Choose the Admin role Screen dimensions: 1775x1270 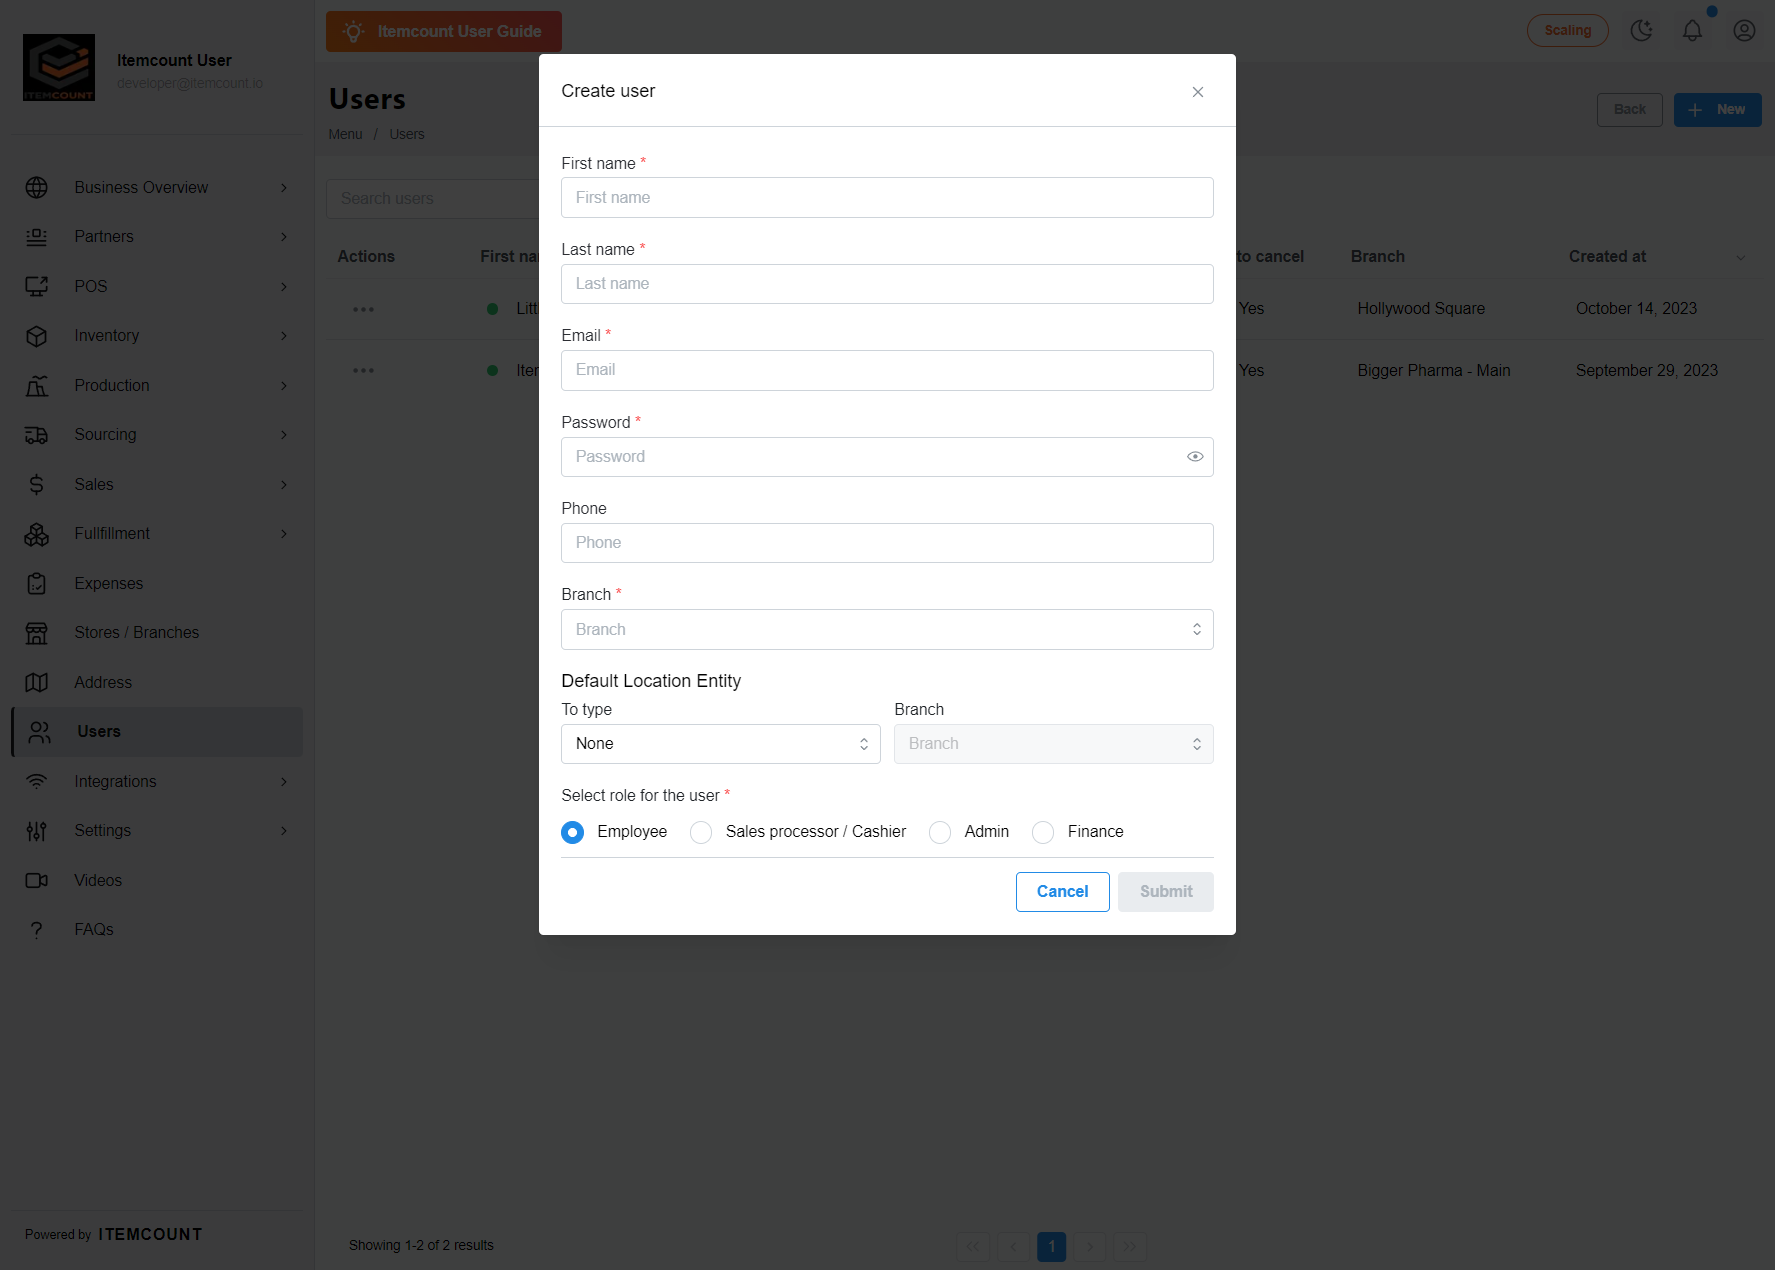940,832
